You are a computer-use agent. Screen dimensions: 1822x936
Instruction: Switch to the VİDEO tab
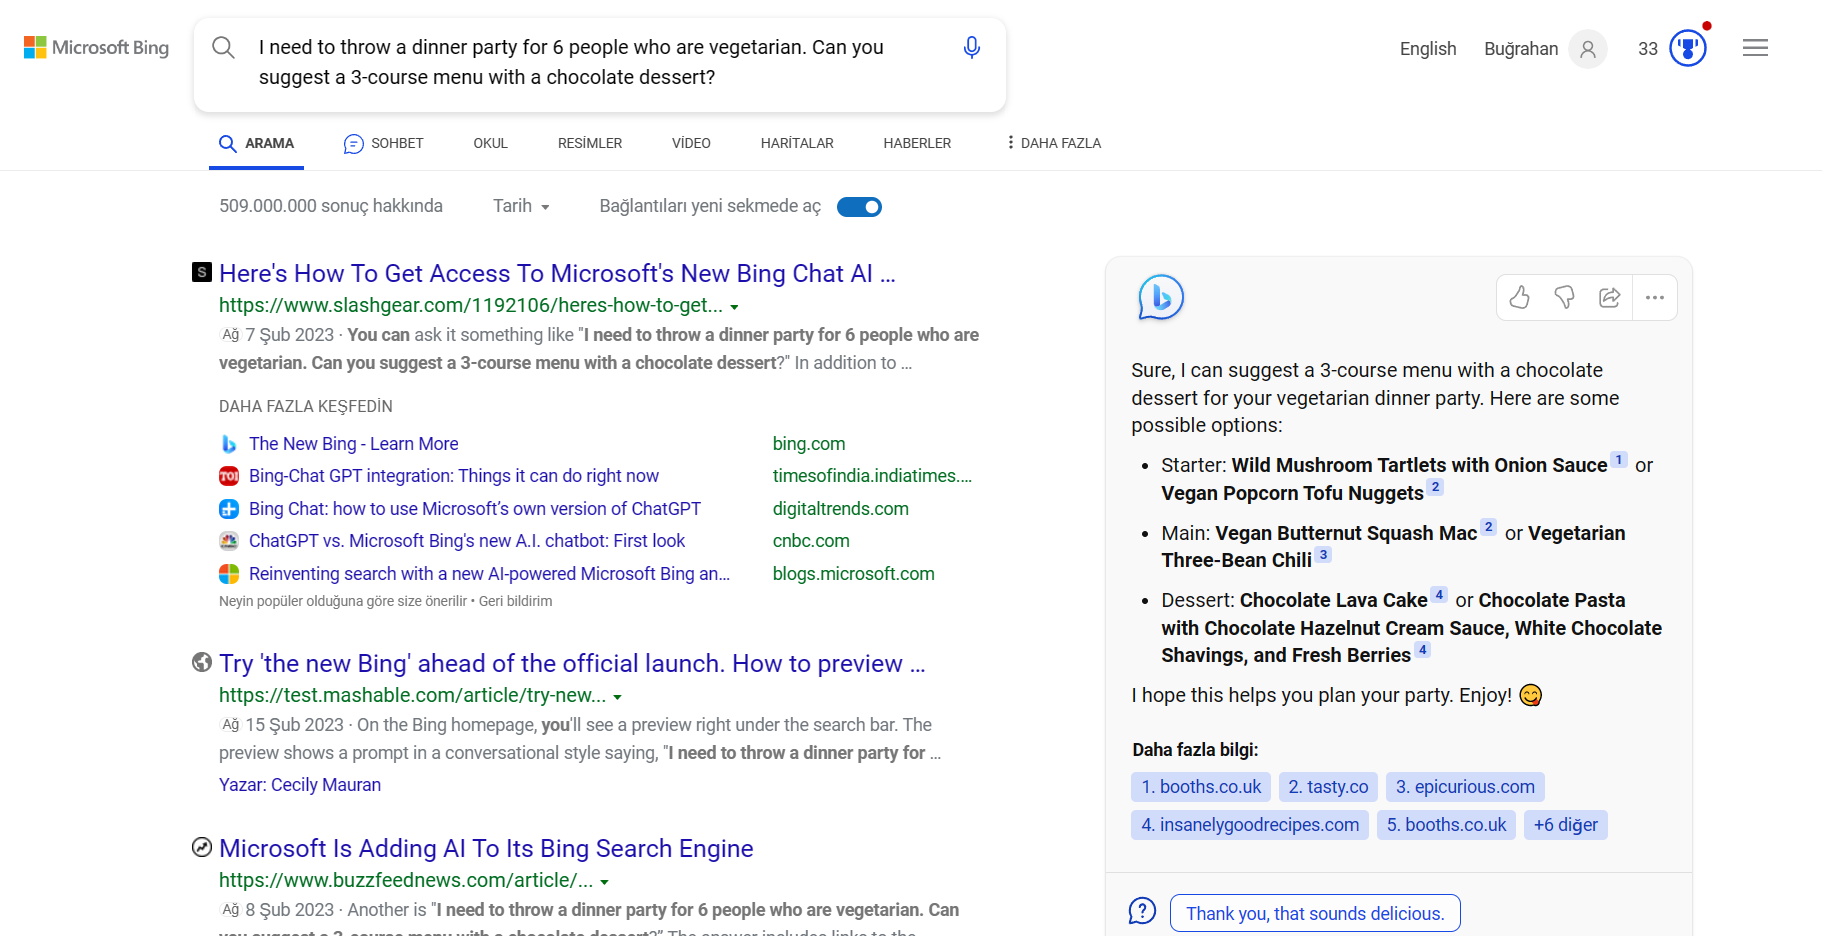point(691,143)
